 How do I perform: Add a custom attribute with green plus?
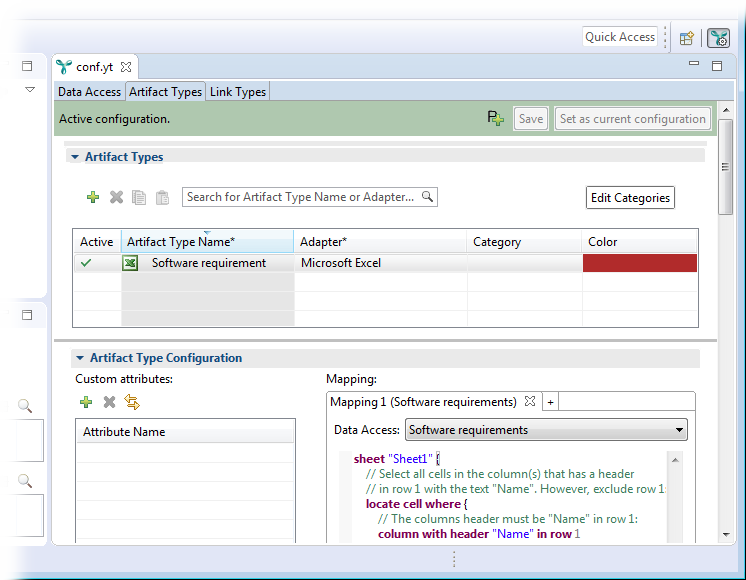point(86,402)
